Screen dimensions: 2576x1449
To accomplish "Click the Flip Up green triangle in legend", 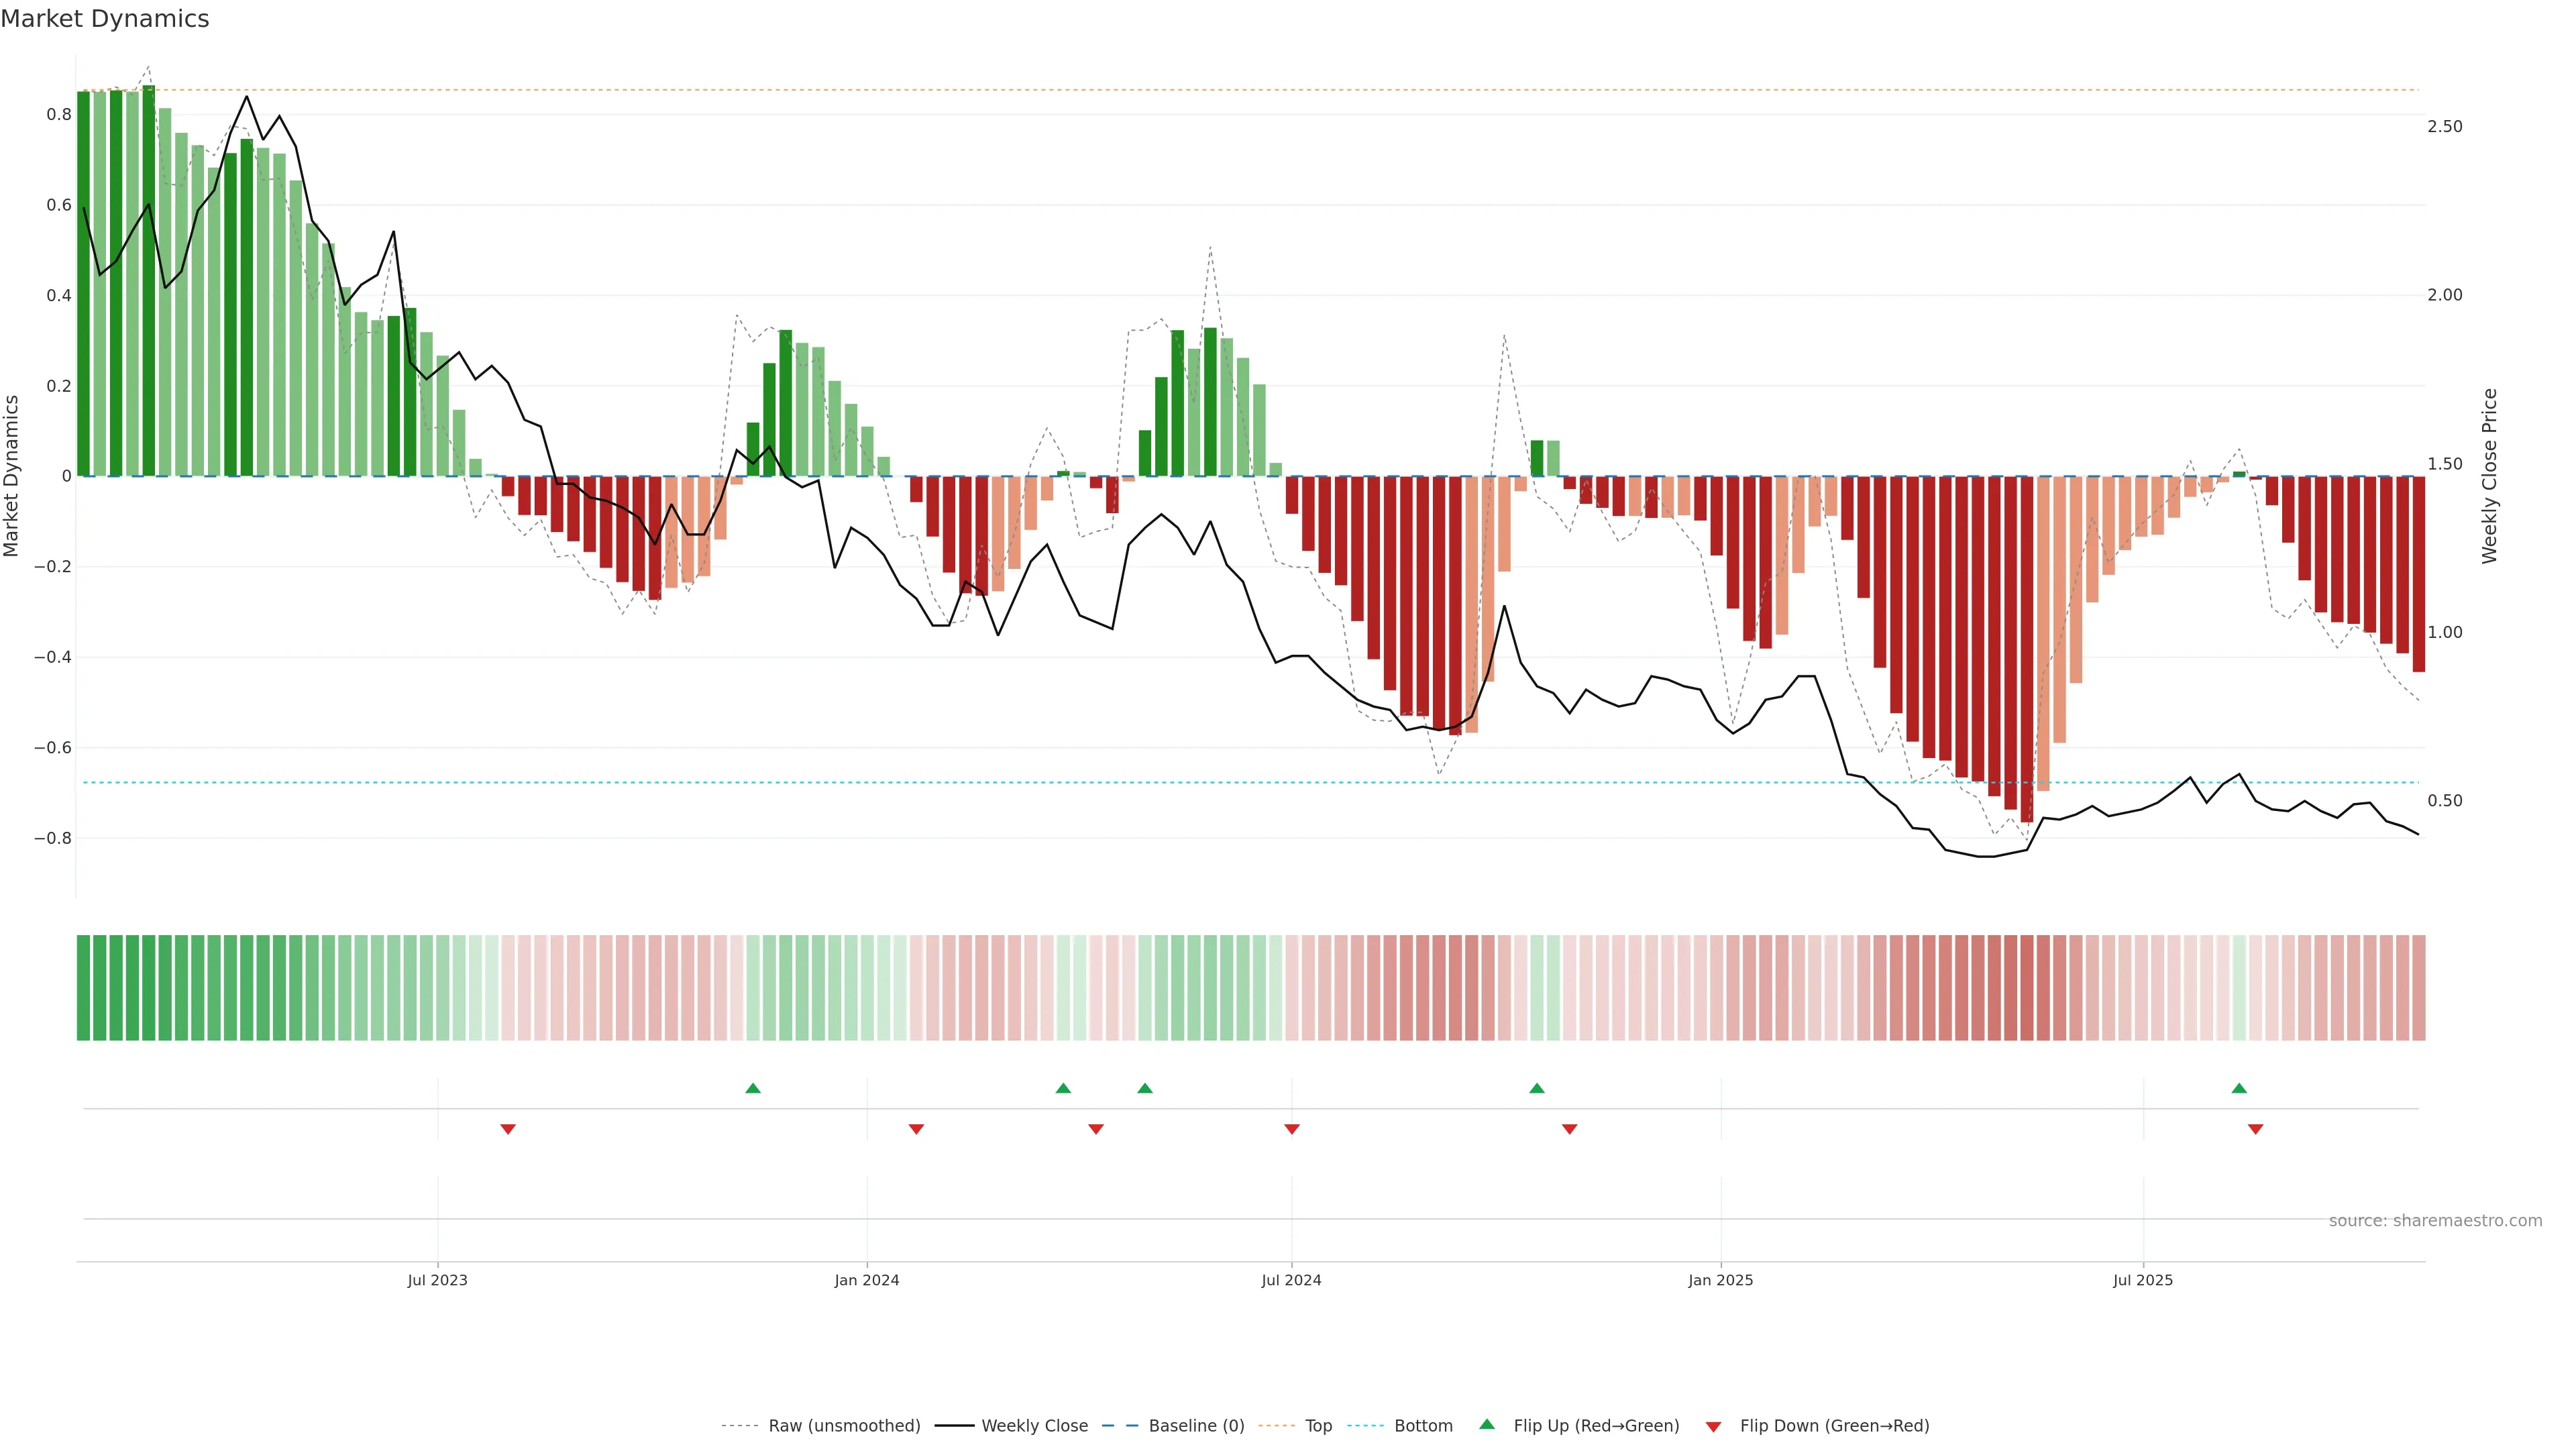I will (x=1487, y=1424).
